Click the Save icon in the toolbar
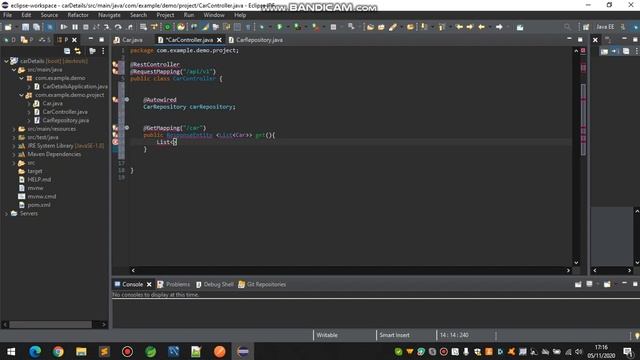Viewport: 640px width, 360px height. click(25, 27)
